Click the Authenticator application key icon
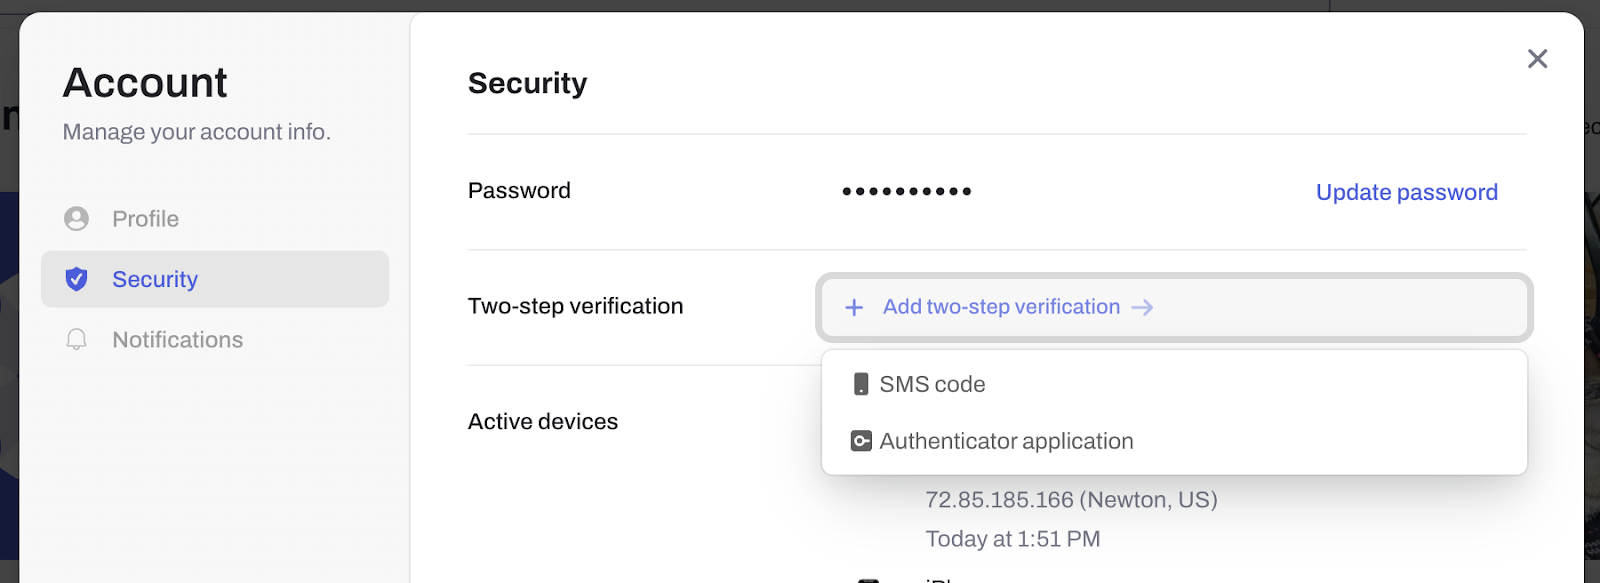1600x583 pixels. [861, 441]
